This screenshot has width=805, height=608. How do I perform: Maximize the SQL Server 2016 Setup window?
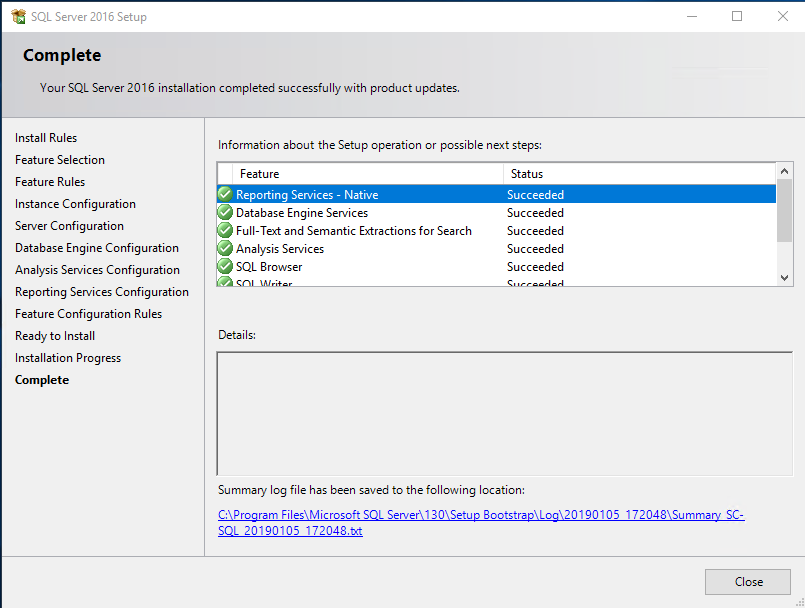coord(737,16)
